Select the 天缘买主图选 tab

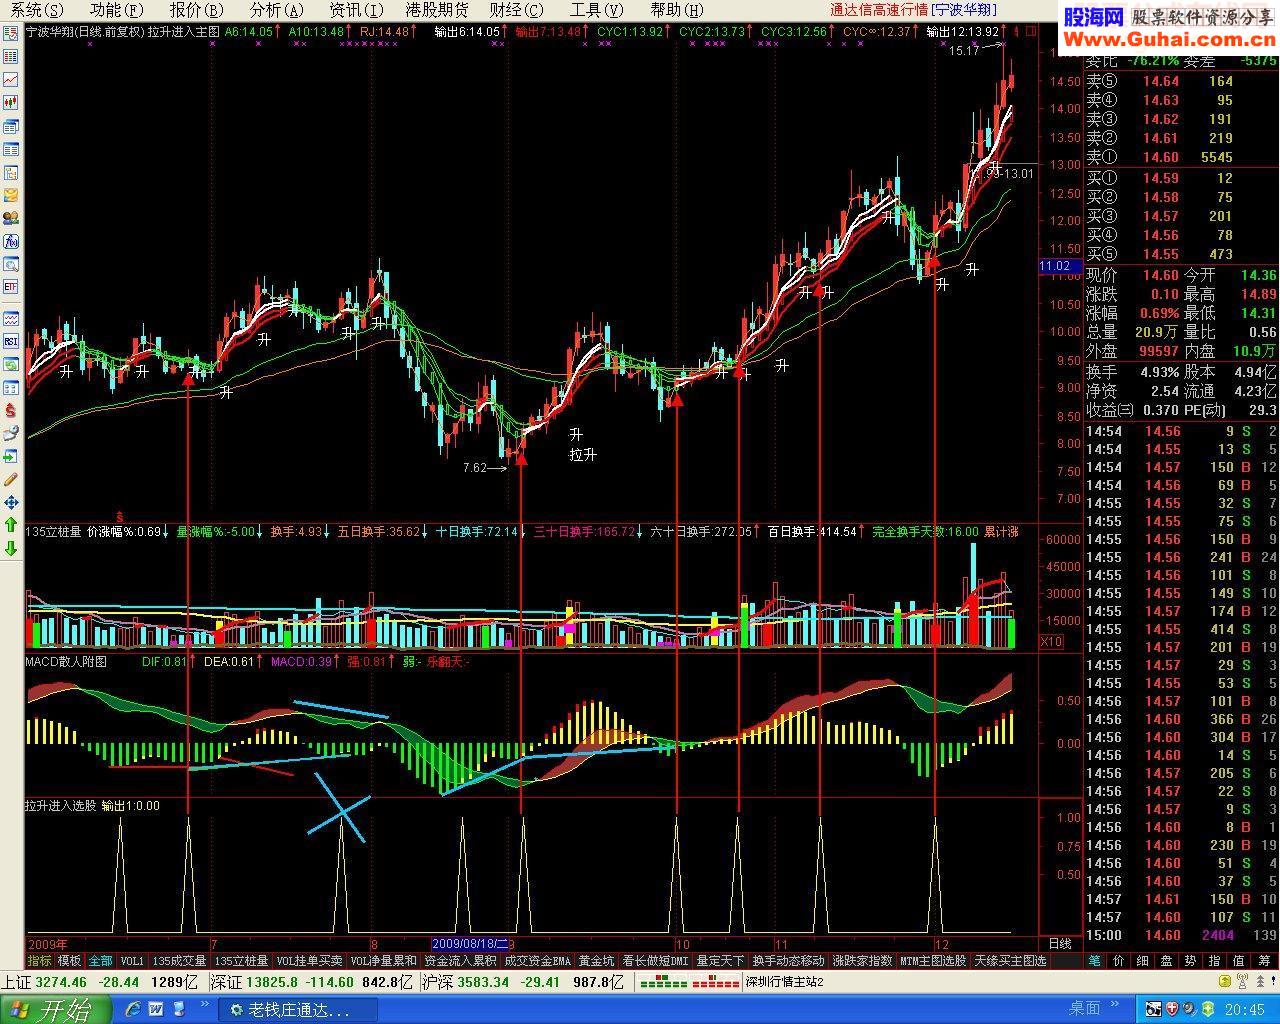pyautogui.click(x=1010, y=961)
